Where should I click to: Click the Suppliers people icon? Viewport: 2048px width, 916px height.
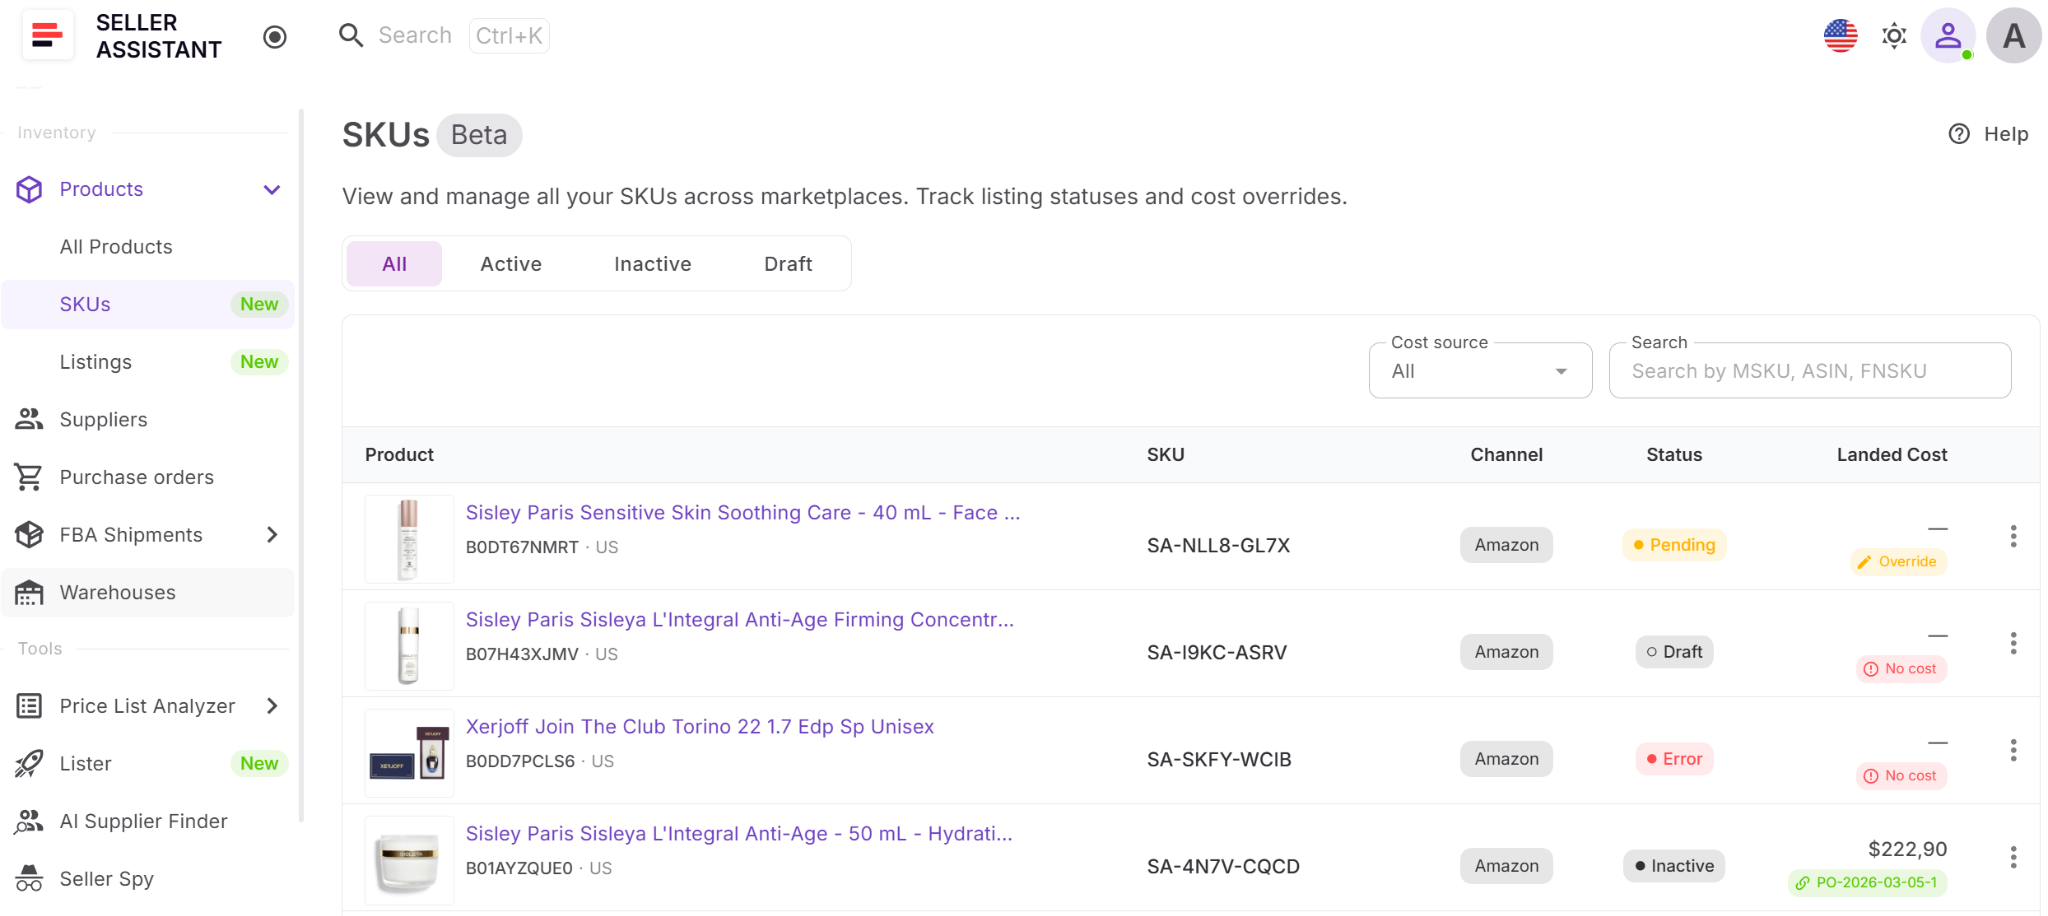[29, 420]
